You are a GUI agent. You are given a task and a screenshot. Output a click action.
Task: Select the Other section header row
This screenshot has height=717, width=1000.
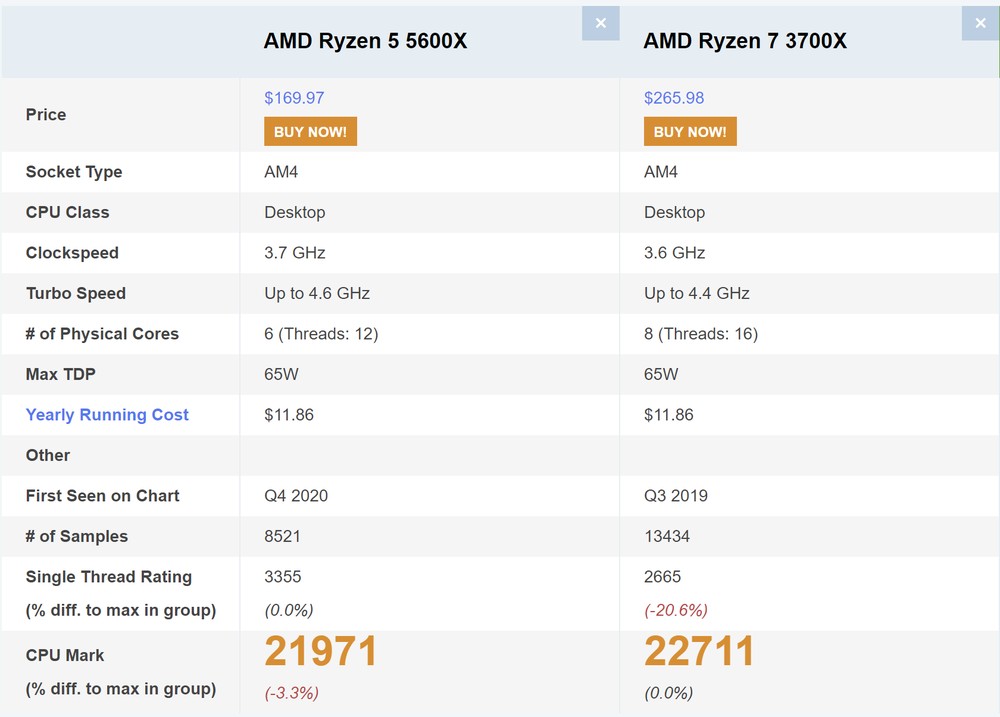[47, 456]
